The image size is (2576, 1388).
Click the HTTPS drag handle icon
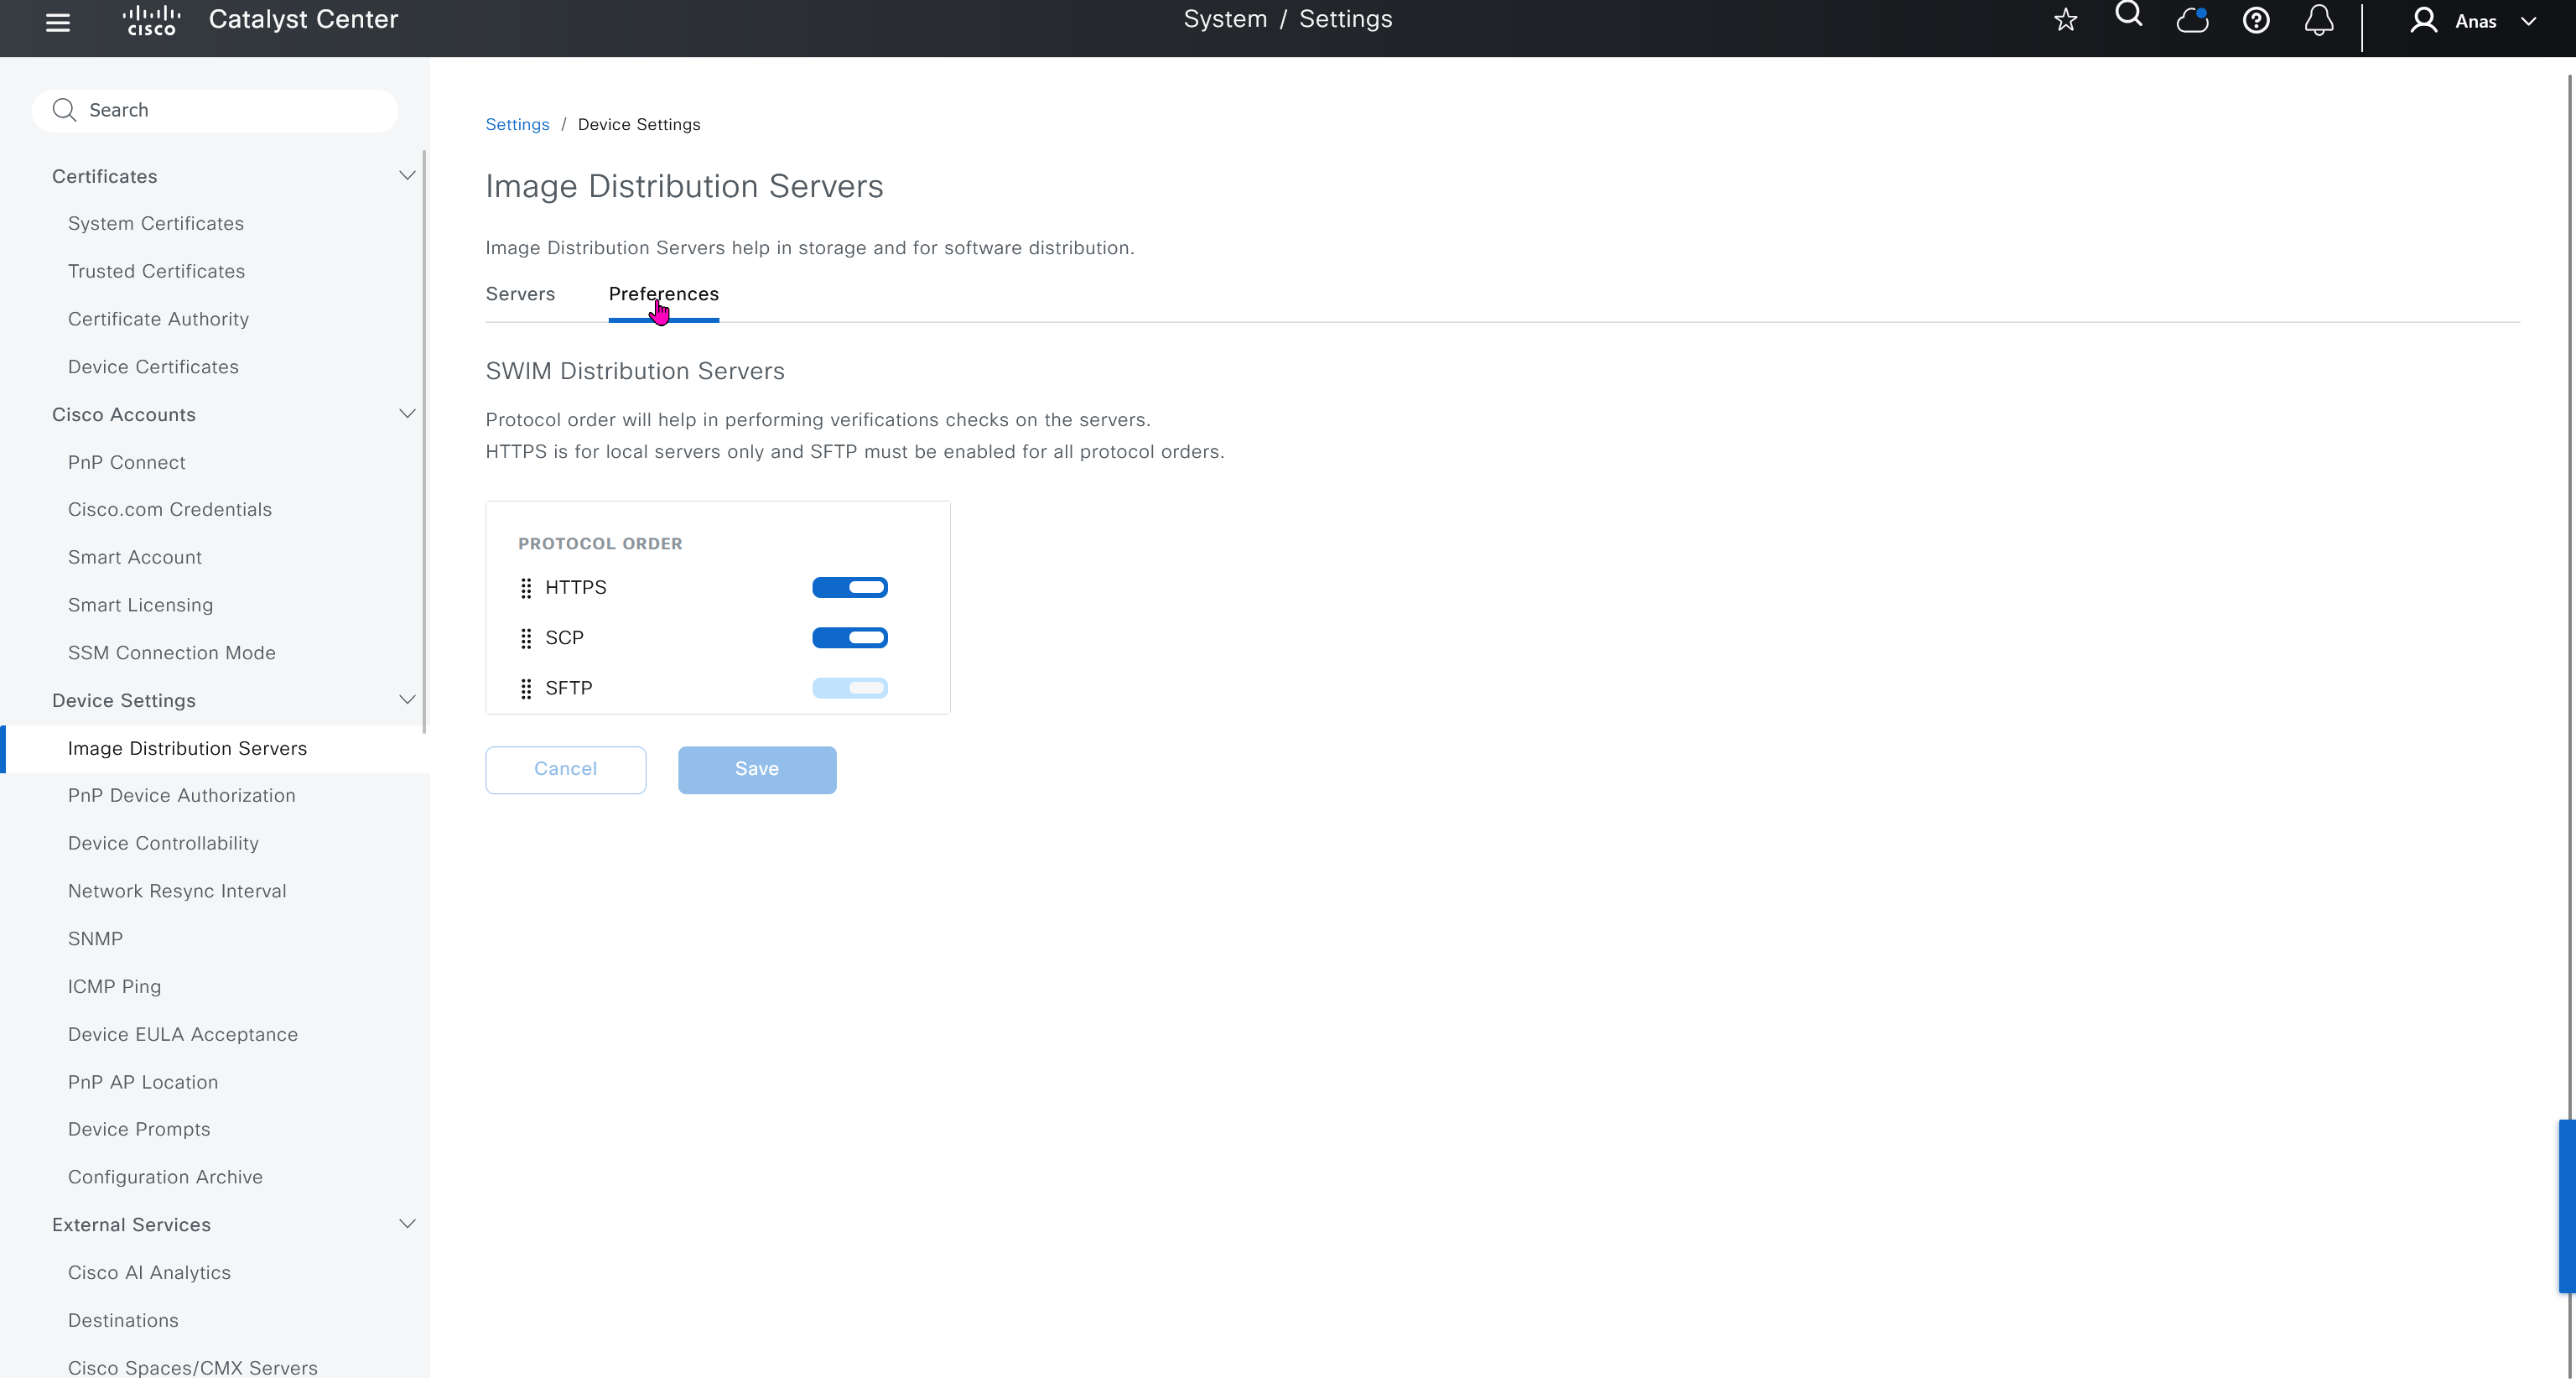coord(526,588)
